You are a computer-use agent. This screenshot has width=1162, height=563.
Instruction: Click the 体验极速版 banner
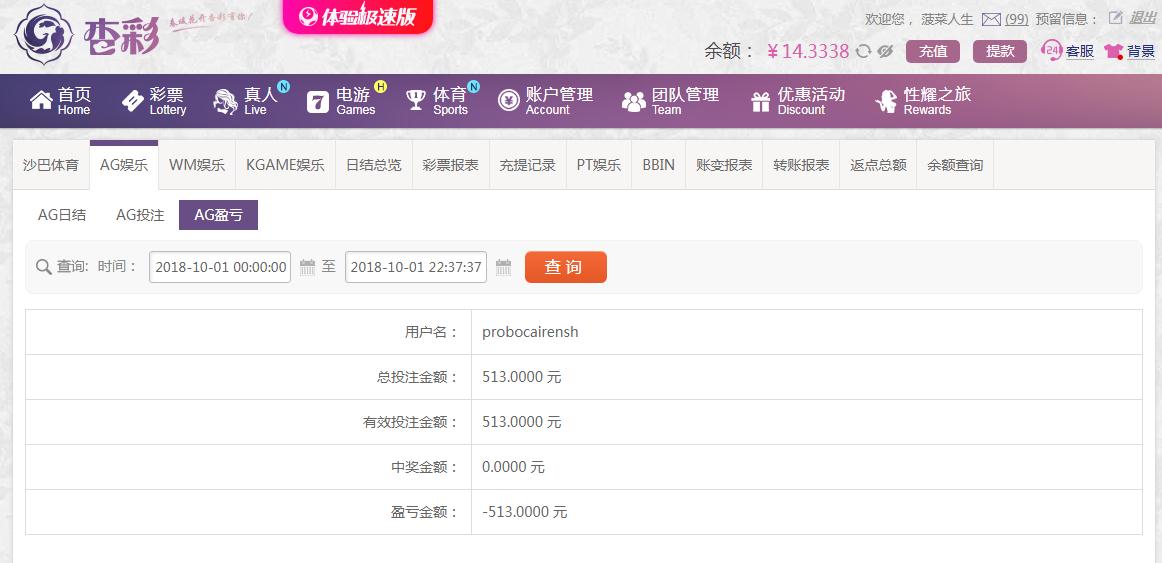(357, 17)
